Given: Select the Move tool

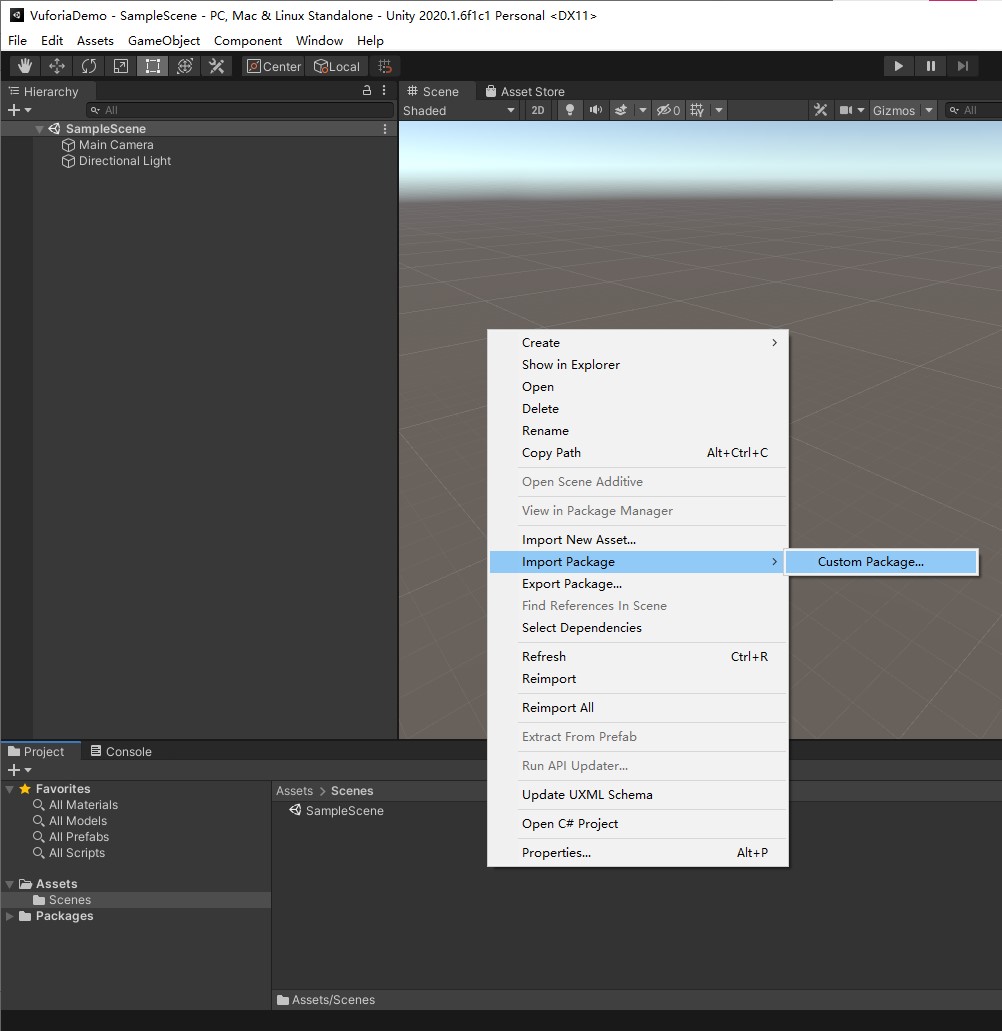Looking at the screenshot, I should point(56,66).
